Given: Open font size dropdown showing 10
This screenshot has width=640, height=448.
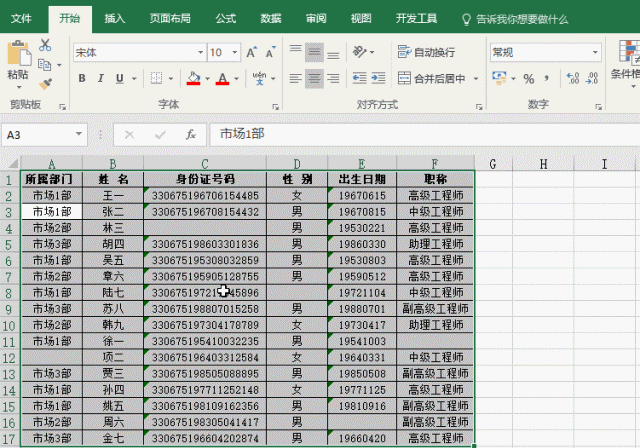Looking at the screenshot, I should pos(235,52).
